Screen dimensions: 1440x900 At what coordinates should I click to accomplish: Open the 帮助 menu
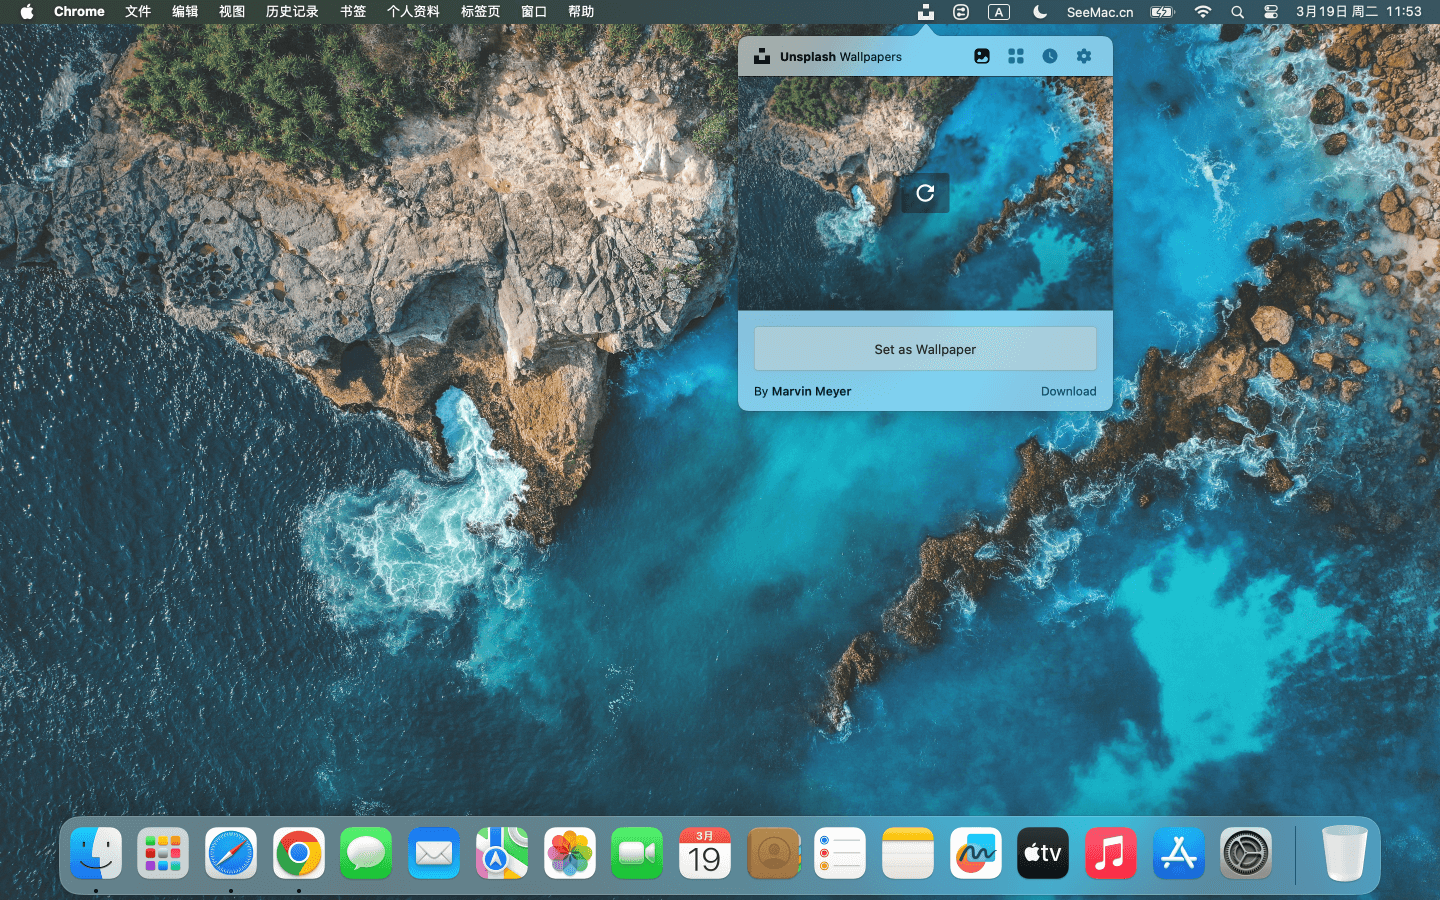pyautogui.click(x=581, y=12)
